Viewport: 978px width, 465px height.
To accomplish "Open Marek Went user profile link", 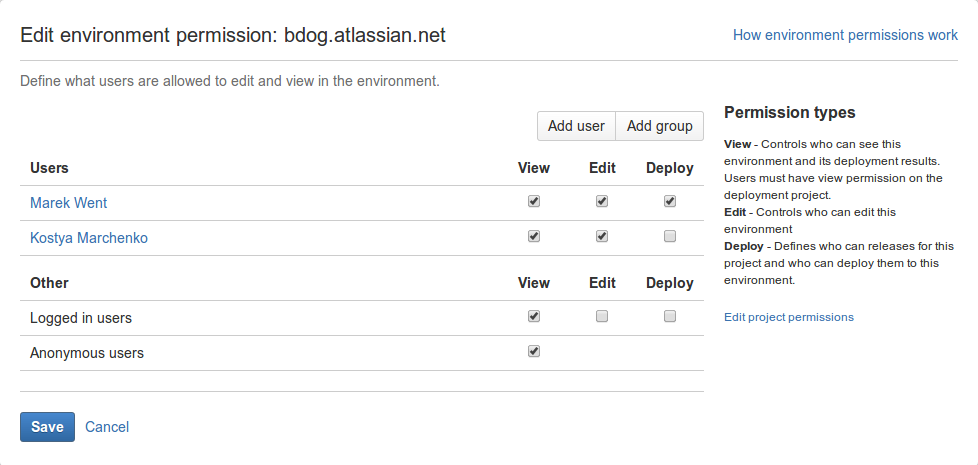I will (x=69, y=203).
